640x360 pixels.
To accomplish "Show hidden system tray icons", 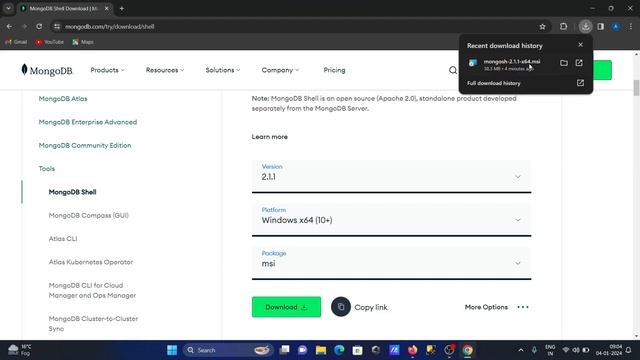I will point(521,350).
